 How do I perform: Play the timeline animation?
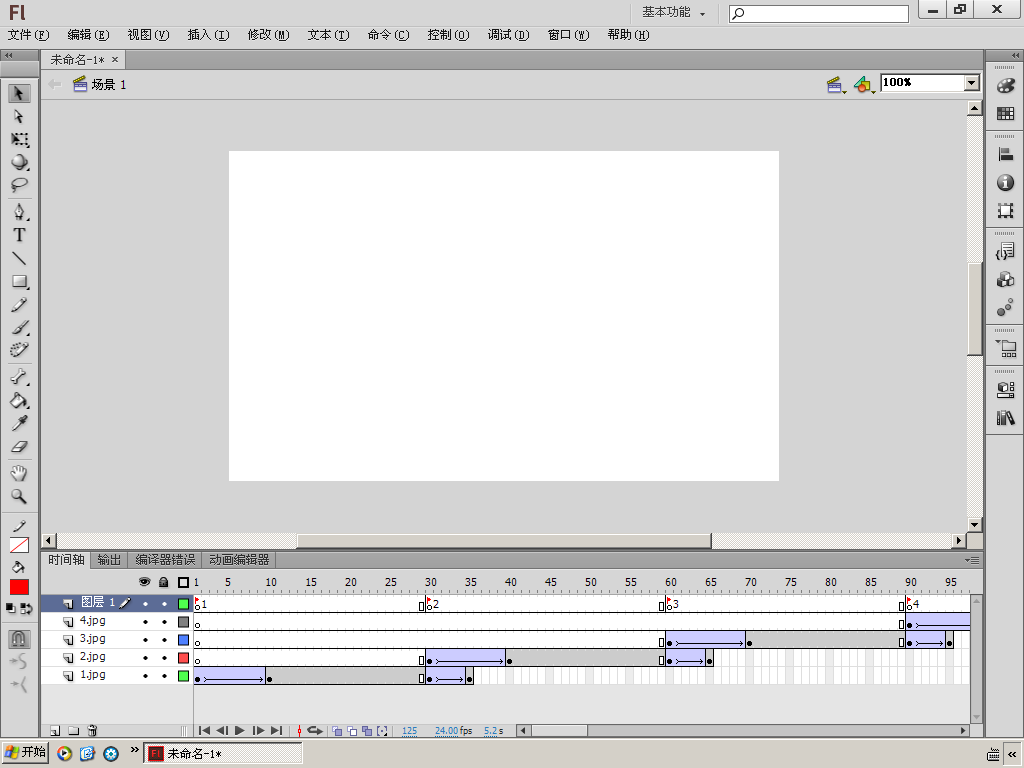click(x=240, y=731)
